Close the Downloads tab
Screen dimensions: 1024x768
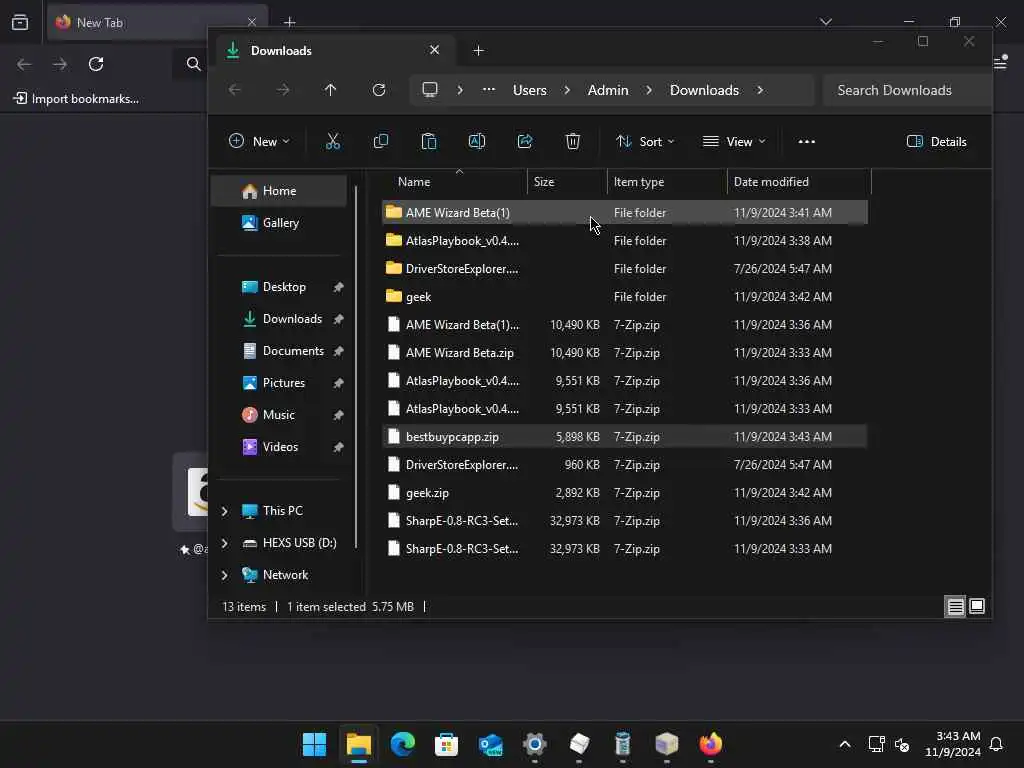434,50
